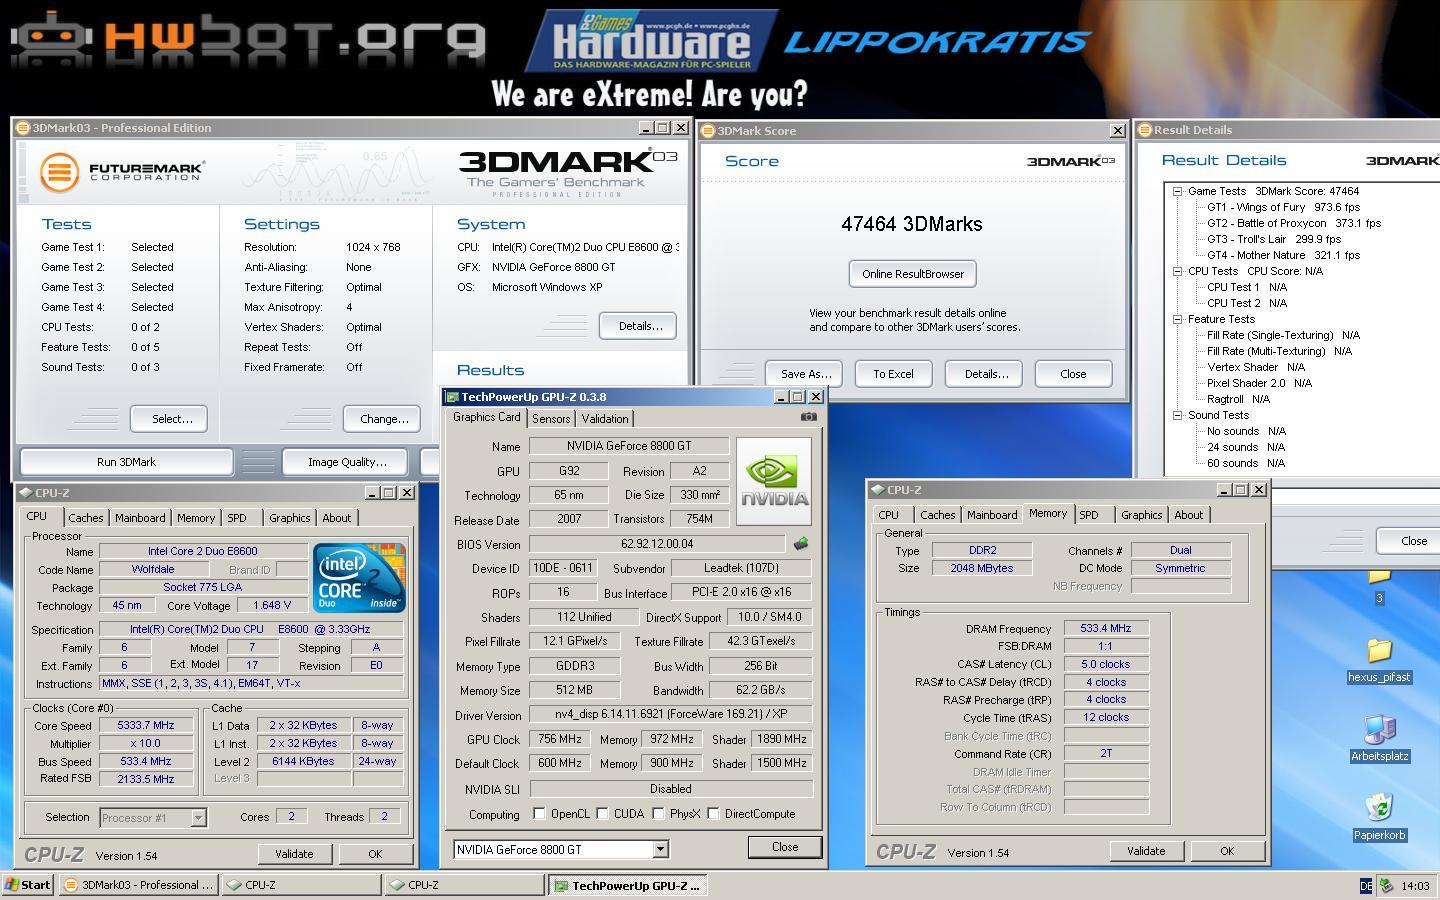Click OK in the CPU-Z memory window
Image resolution: width=1440 pixels, height=900 pixels.
[x=1227, y=851]
